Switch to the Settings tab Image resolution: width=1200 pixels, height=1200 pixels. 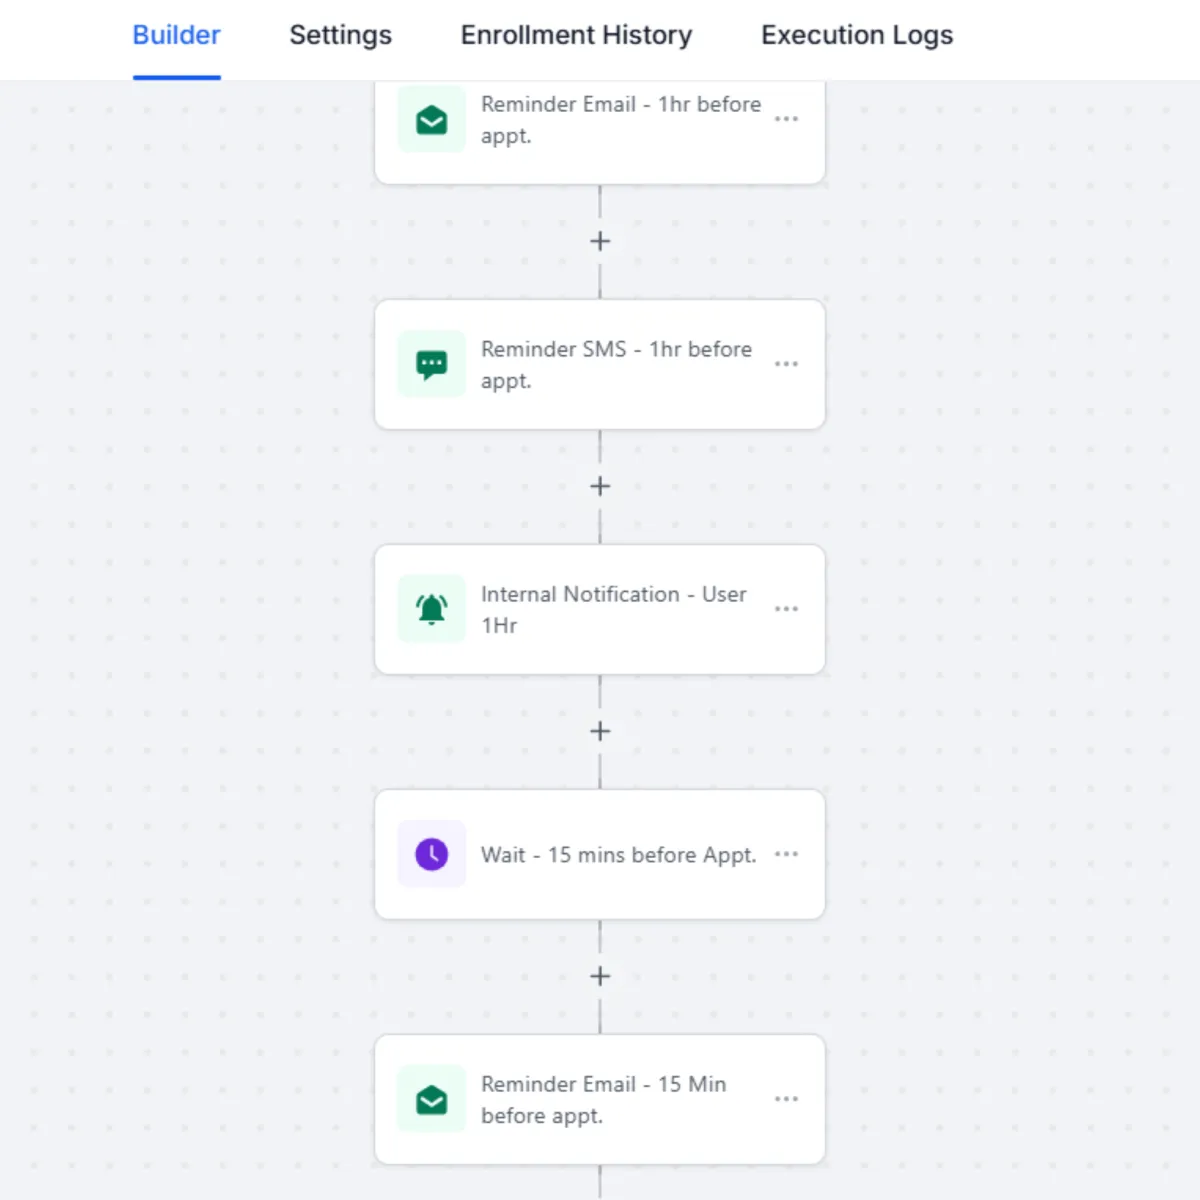[340, 35]
